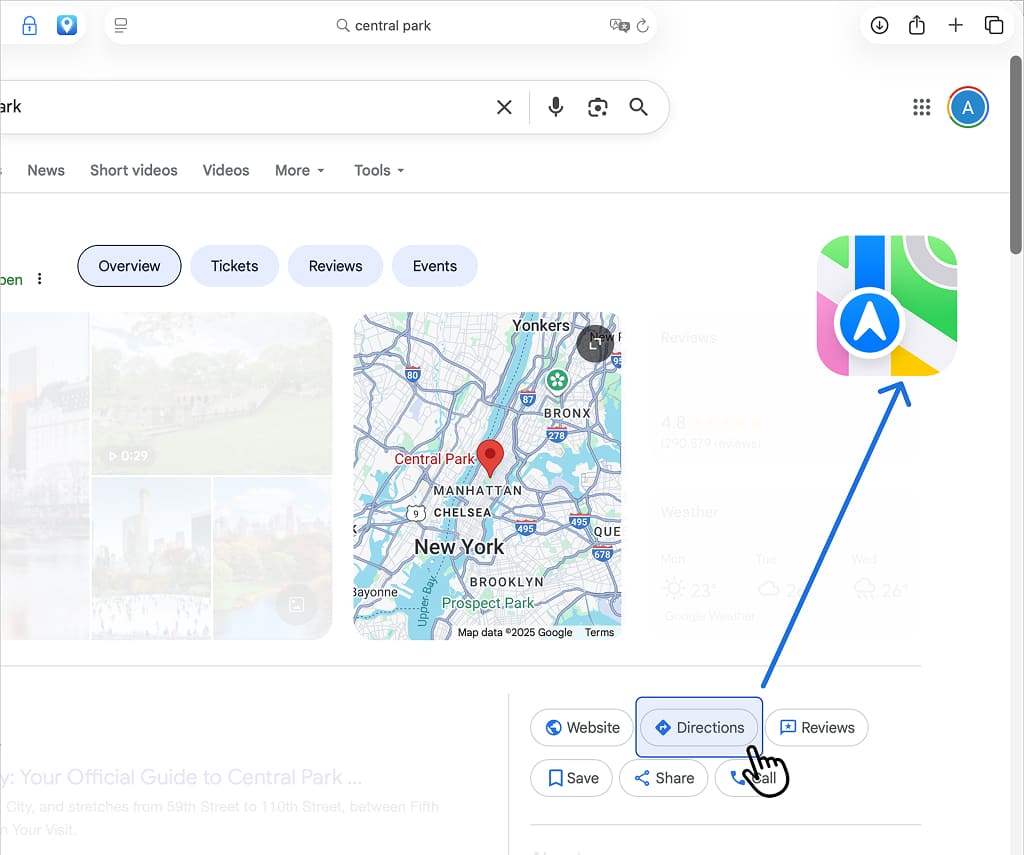Click the Website button
The height and width of the screenshot is (855, 1024).
point(582,728)
